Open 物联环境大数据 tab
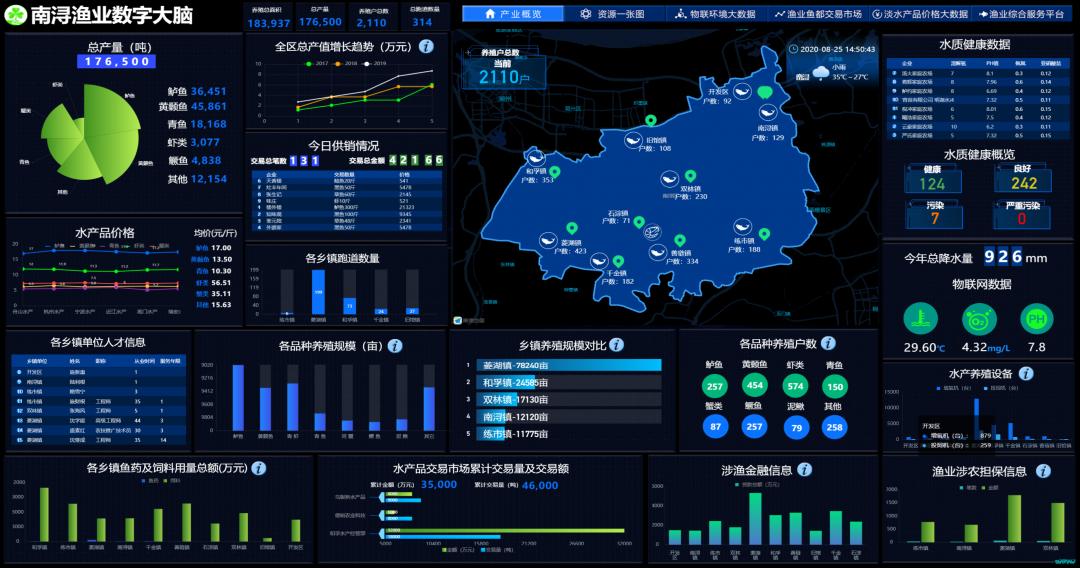The image size is (1080, 568). tap(715, 14)
